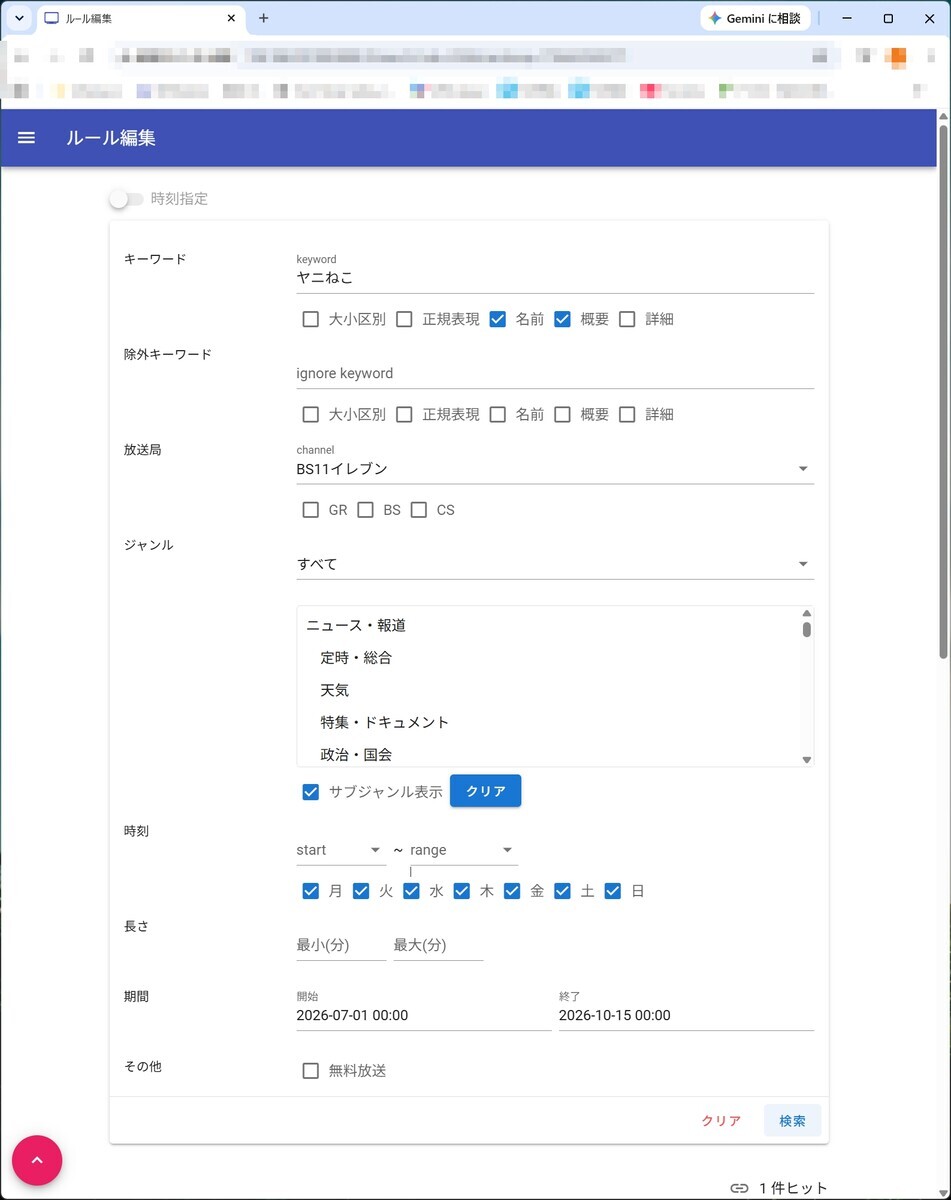Click the 最小(分) length field
951x1200 pixels.
click(341, 945)
